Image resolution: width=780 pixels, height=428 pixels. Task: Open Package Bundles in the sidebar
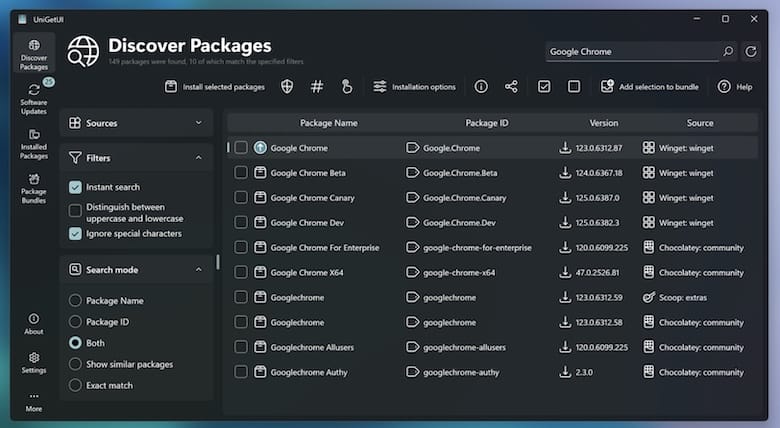tap(34, 188)
